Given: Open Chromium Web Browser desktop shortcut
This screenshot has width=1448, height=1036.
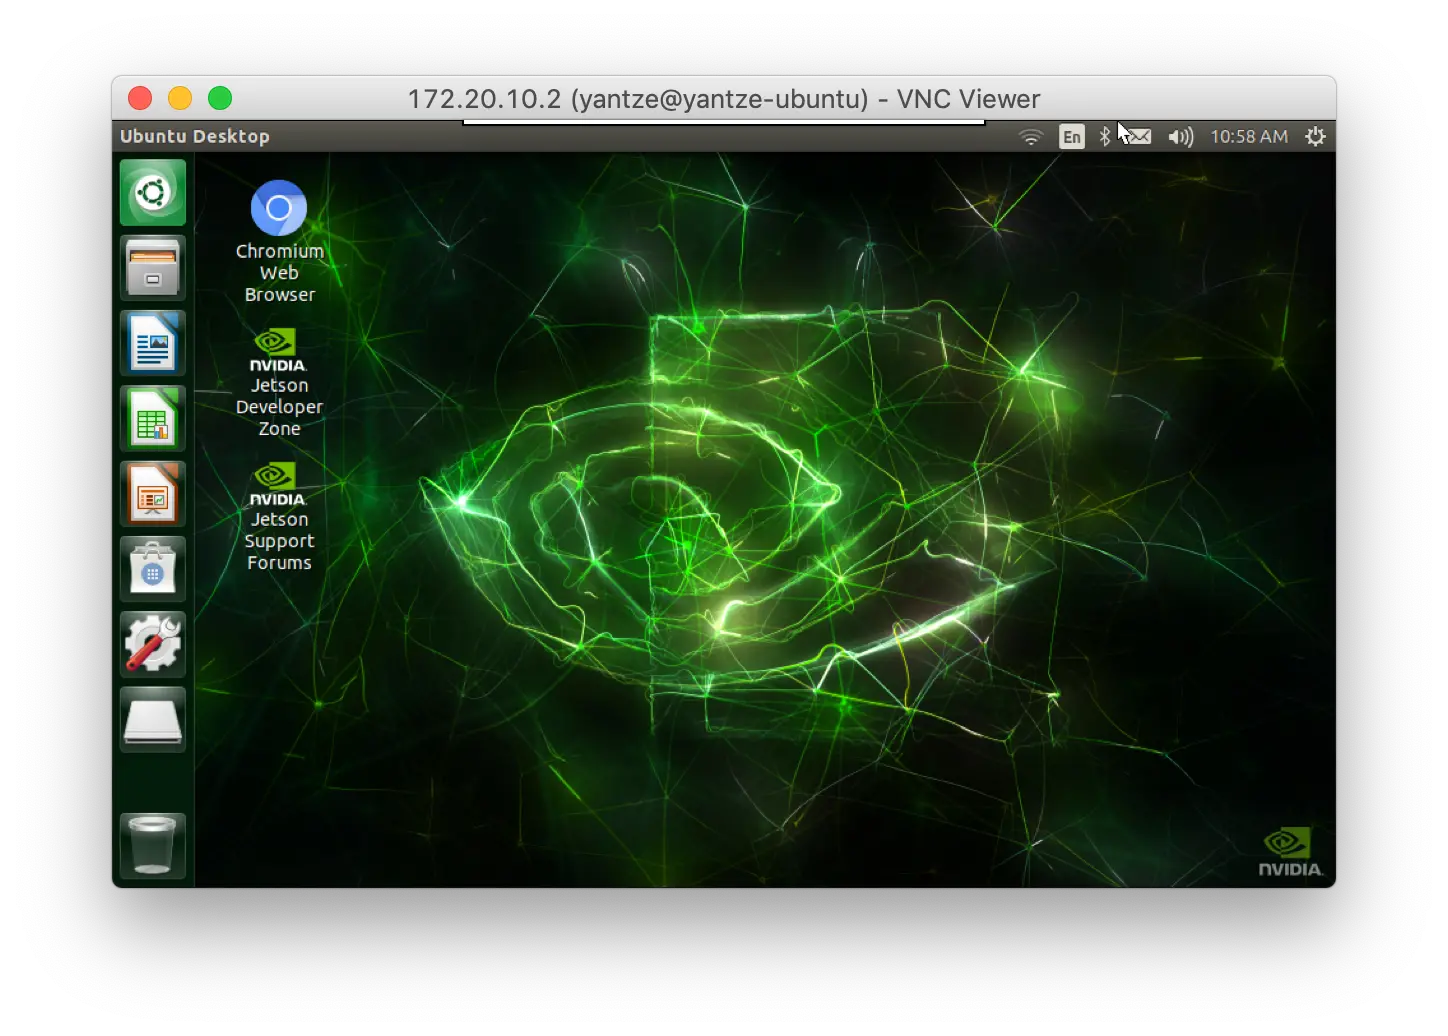Looking at the screenshot, I should point(279,209).
